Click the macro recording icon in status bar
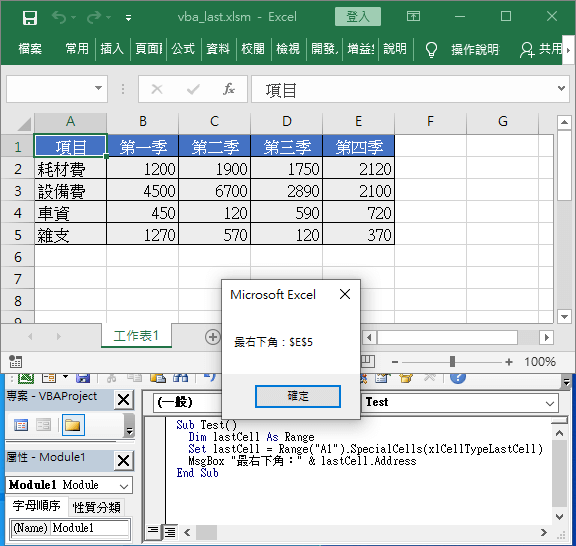 pos(15,362)
